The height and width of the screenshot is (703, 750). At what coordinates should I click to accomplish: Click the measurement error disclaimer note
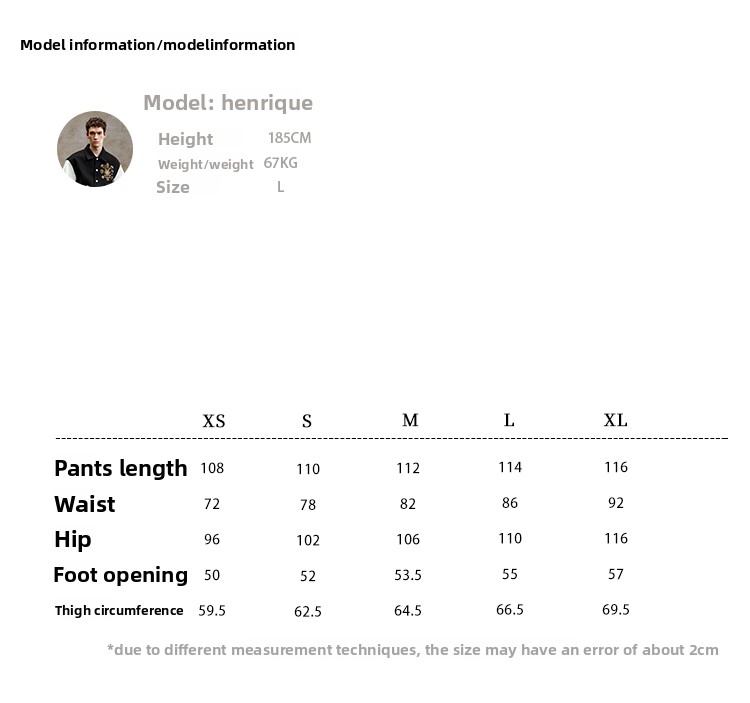[x=412, y=650]
